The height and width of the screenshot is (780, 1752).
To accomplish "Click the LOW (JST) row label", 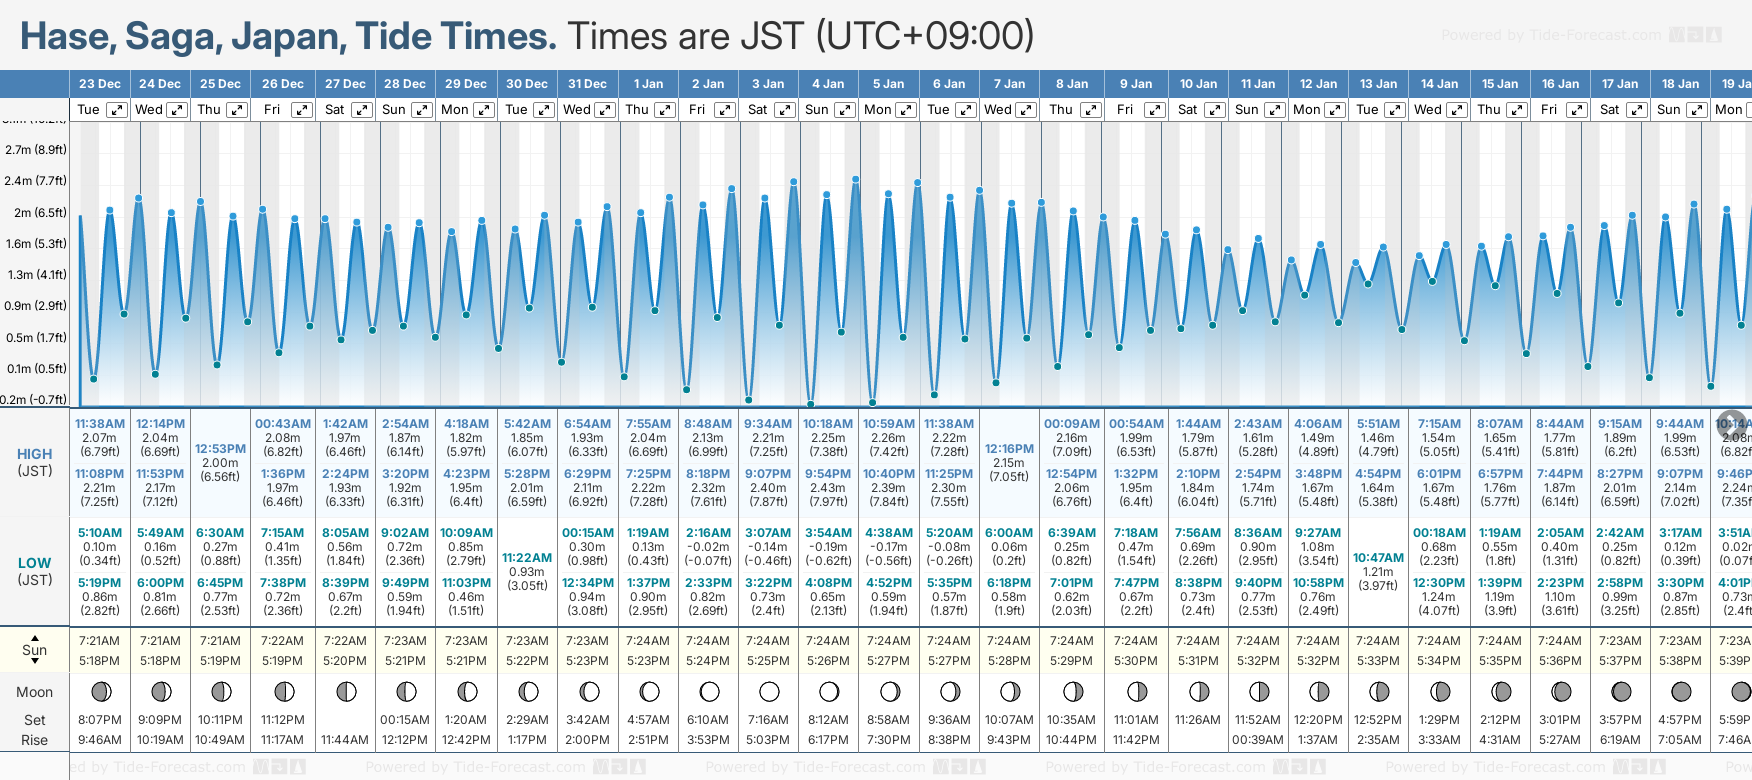I will click(35, 571).
